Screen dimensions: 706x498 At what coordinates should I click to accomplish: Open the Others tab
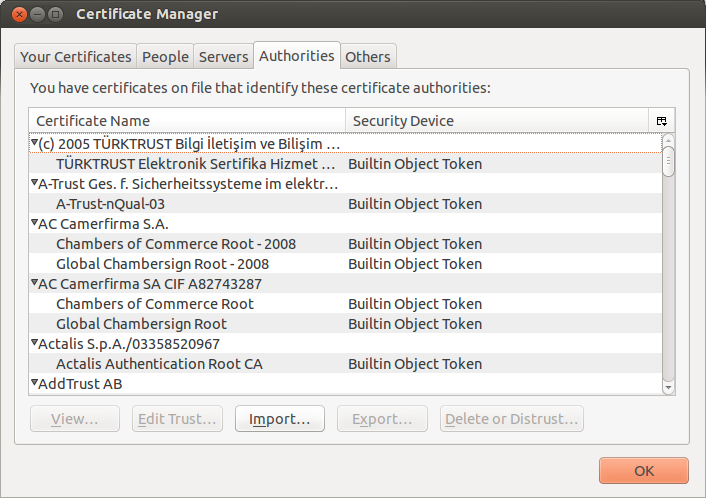(x=367, y=57)
